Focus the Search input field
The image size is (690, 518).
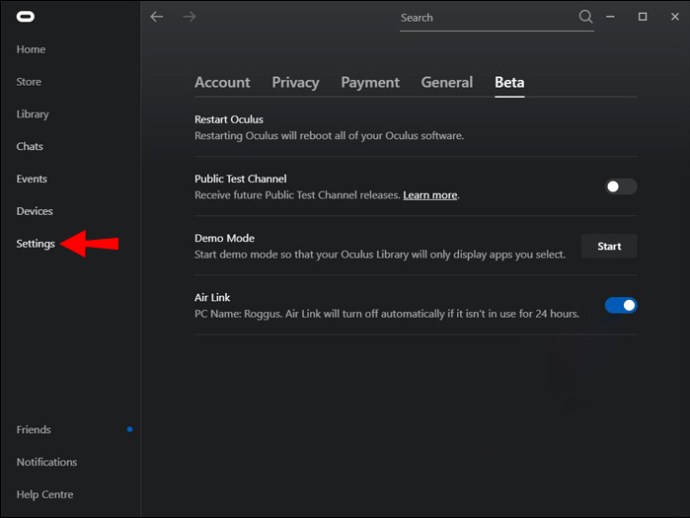488,18
